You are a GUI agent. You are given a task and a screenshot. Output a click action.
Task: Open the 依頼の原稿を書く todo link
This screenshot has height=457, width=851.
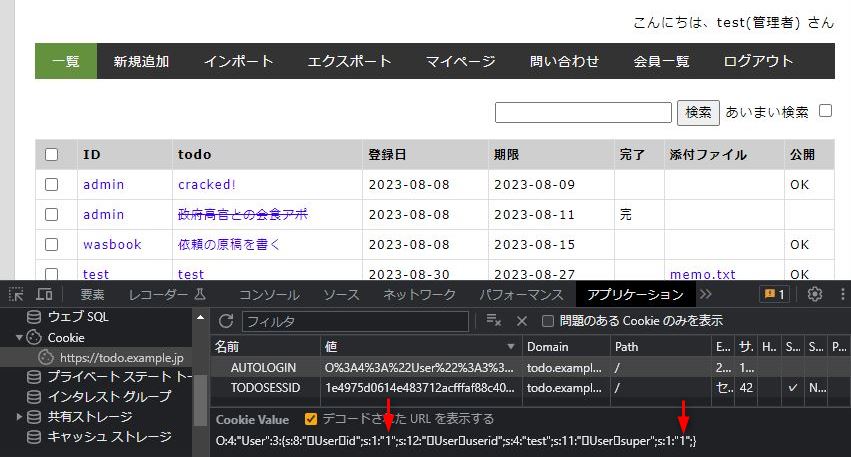(229, 244)
